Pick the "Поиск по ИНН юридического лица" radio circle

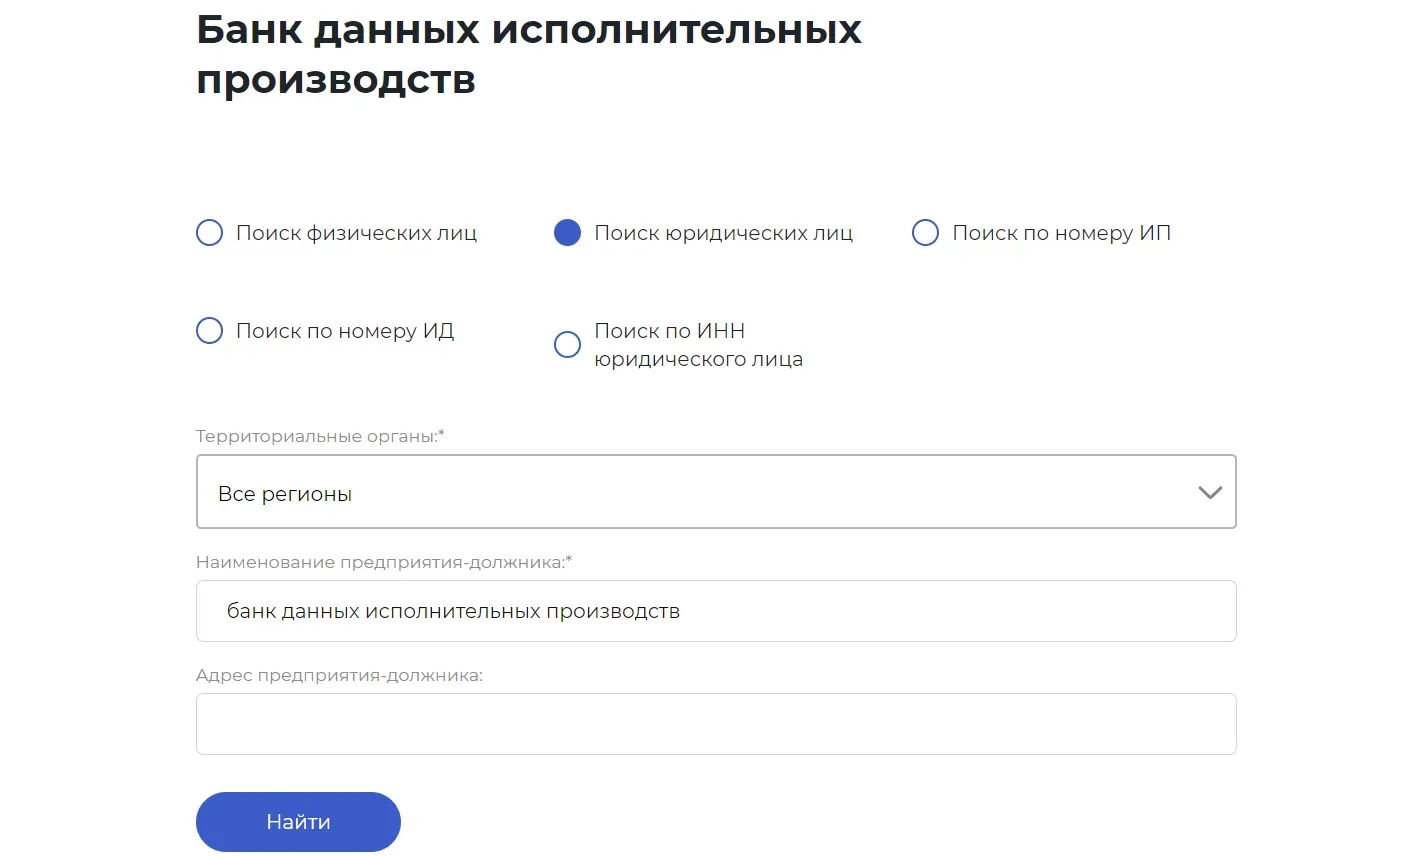pos(567,345)
